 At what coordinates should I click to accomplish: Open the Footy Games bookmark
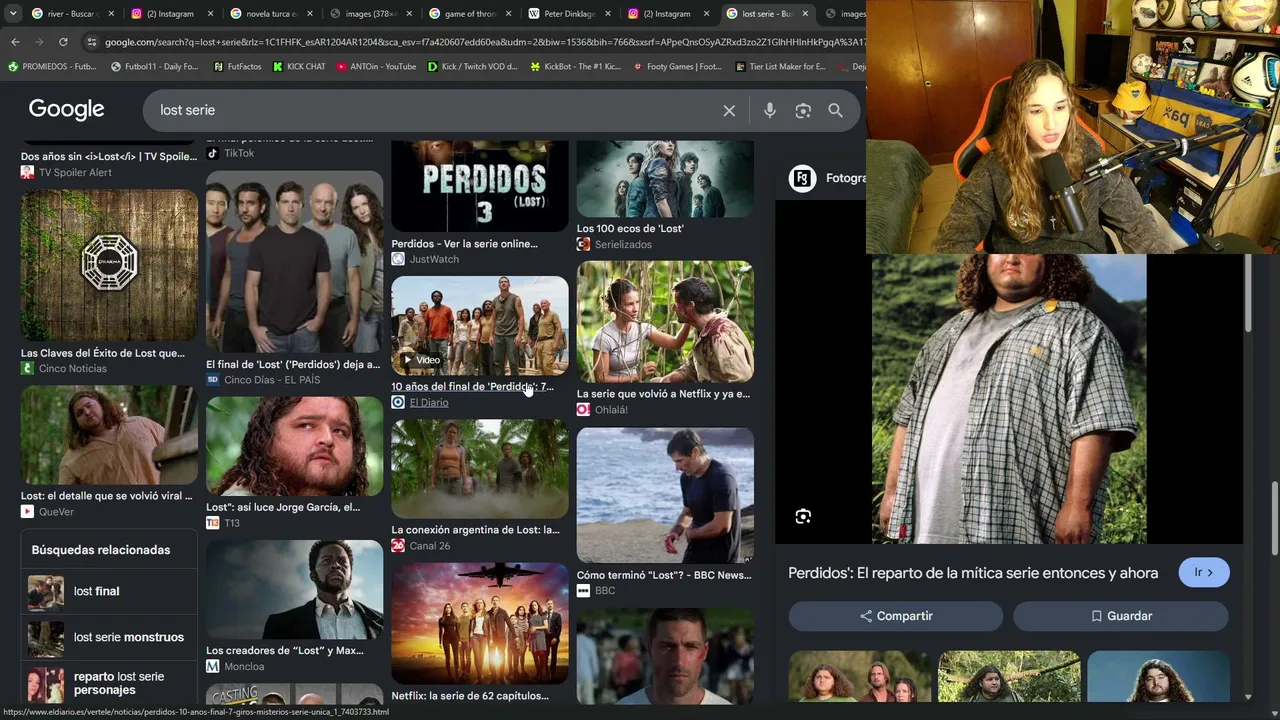[x=677, y=67]
